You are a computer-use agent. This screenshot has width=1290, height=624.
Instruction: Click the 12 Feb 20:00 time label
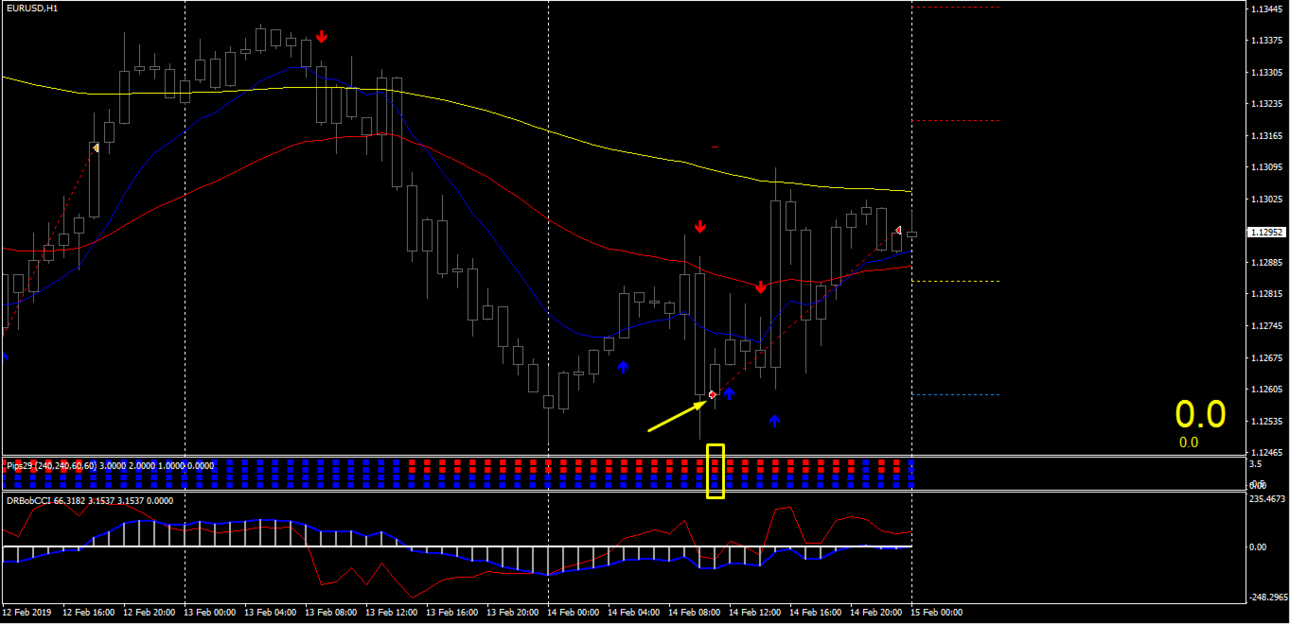click(x=149, y=611)
